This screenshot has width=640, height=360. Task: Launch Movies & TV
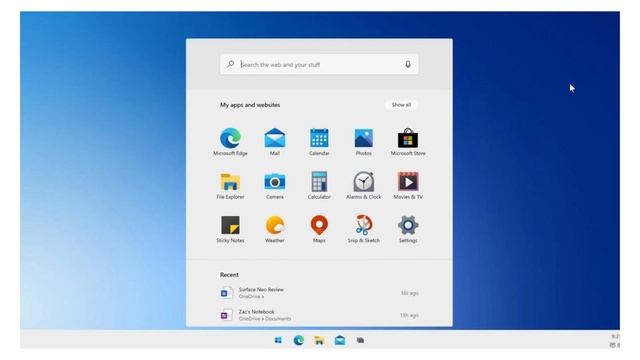(x=408, y=186)
